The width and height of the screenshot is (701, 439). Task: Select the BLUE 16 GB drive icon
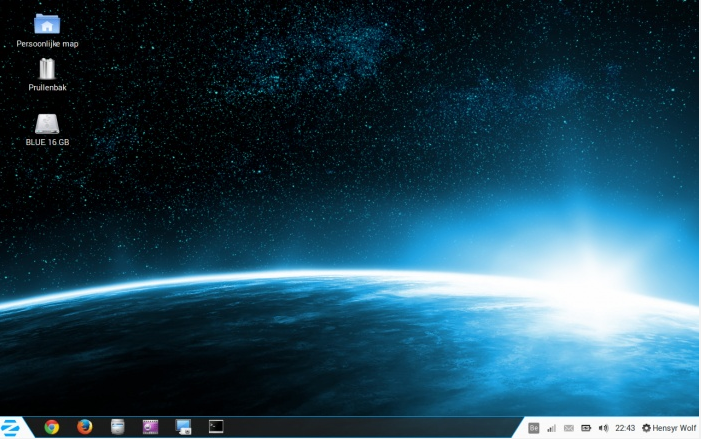click(x=47, y=124)
